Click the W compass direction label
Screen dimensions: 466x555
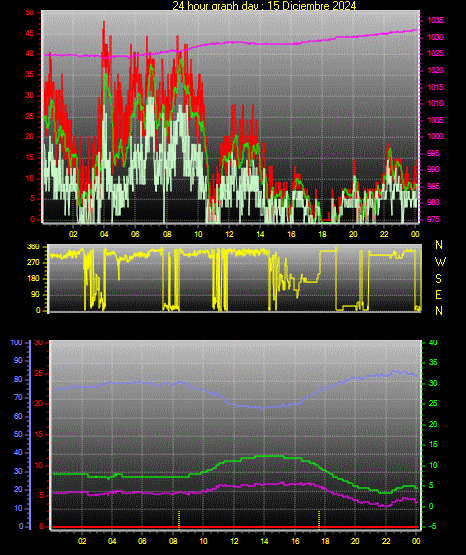pos(440,262)
